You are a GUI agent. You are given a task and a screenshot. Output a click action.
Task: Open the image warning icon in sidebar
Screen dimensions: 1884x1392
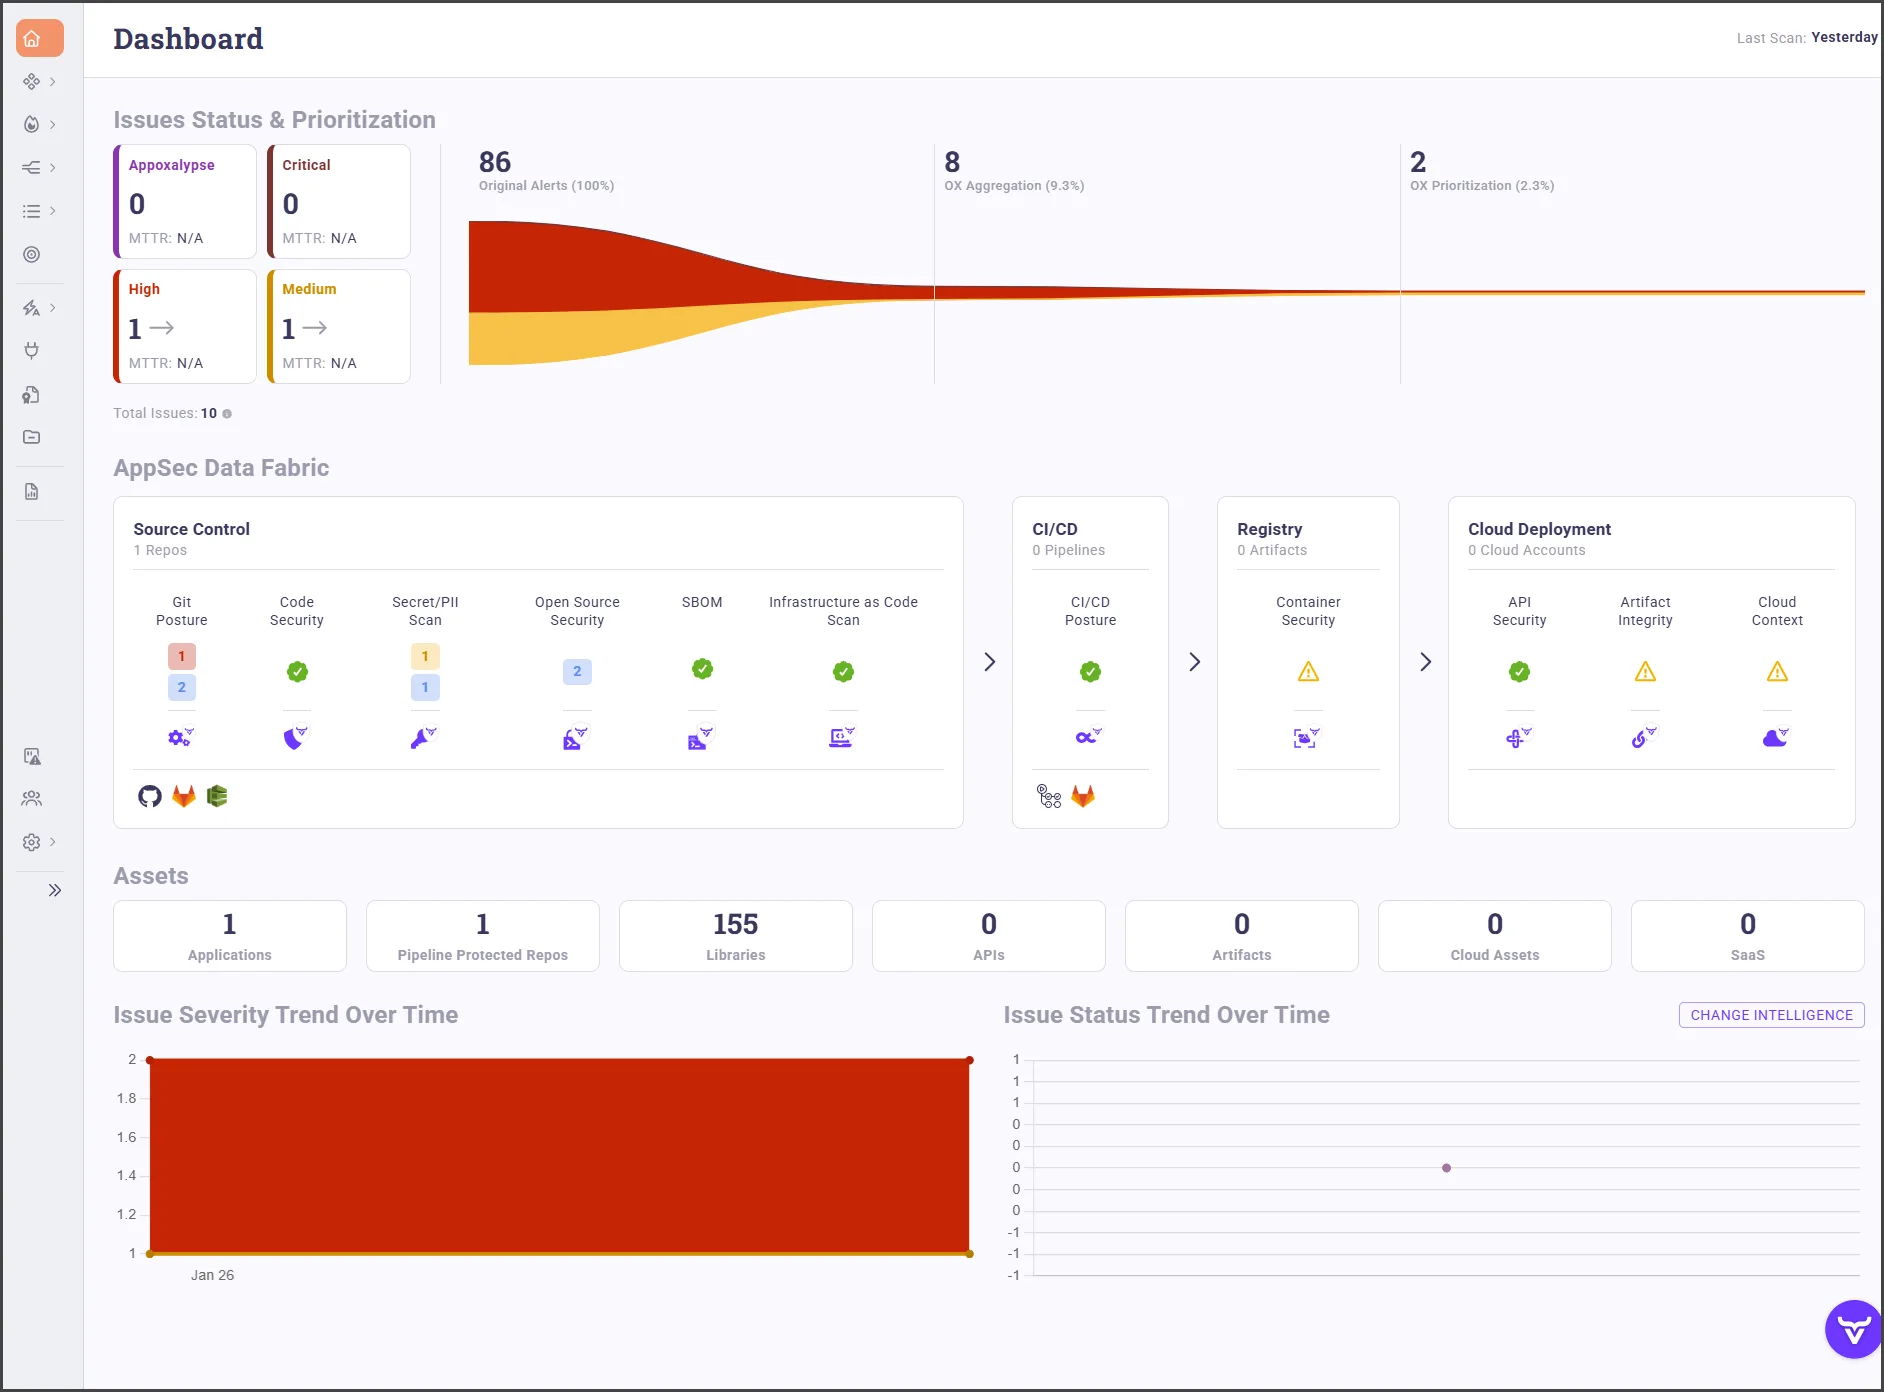click(32, 756)
